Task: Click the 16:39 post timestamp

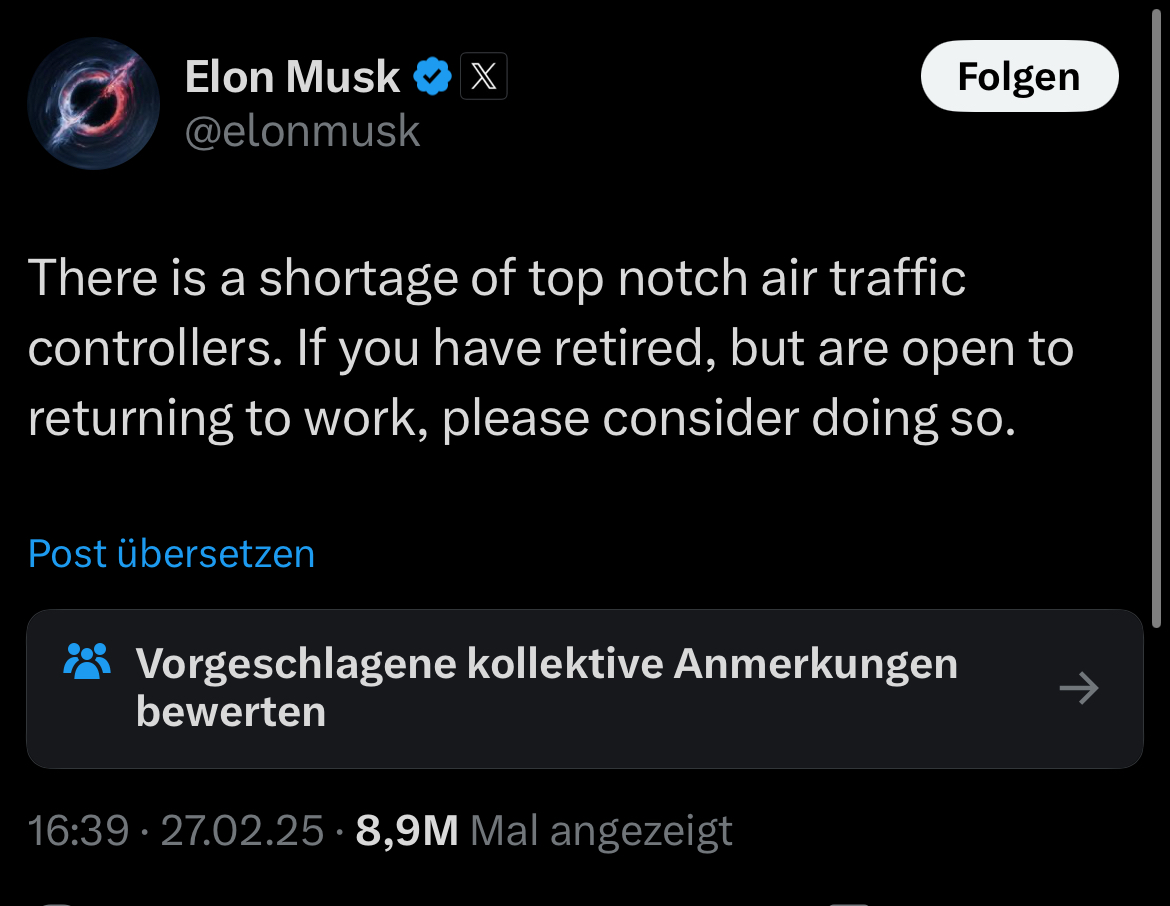Action: pos(79,831)
